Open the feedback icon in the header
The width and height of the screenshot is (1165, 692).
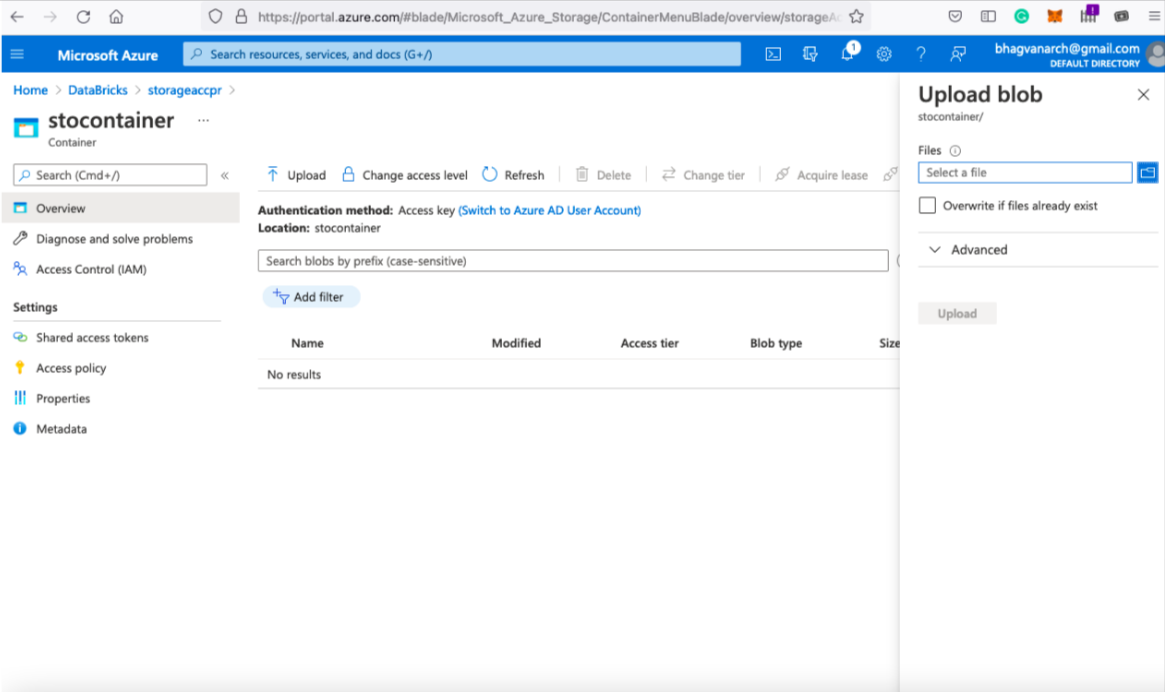(x=958, y=54)
